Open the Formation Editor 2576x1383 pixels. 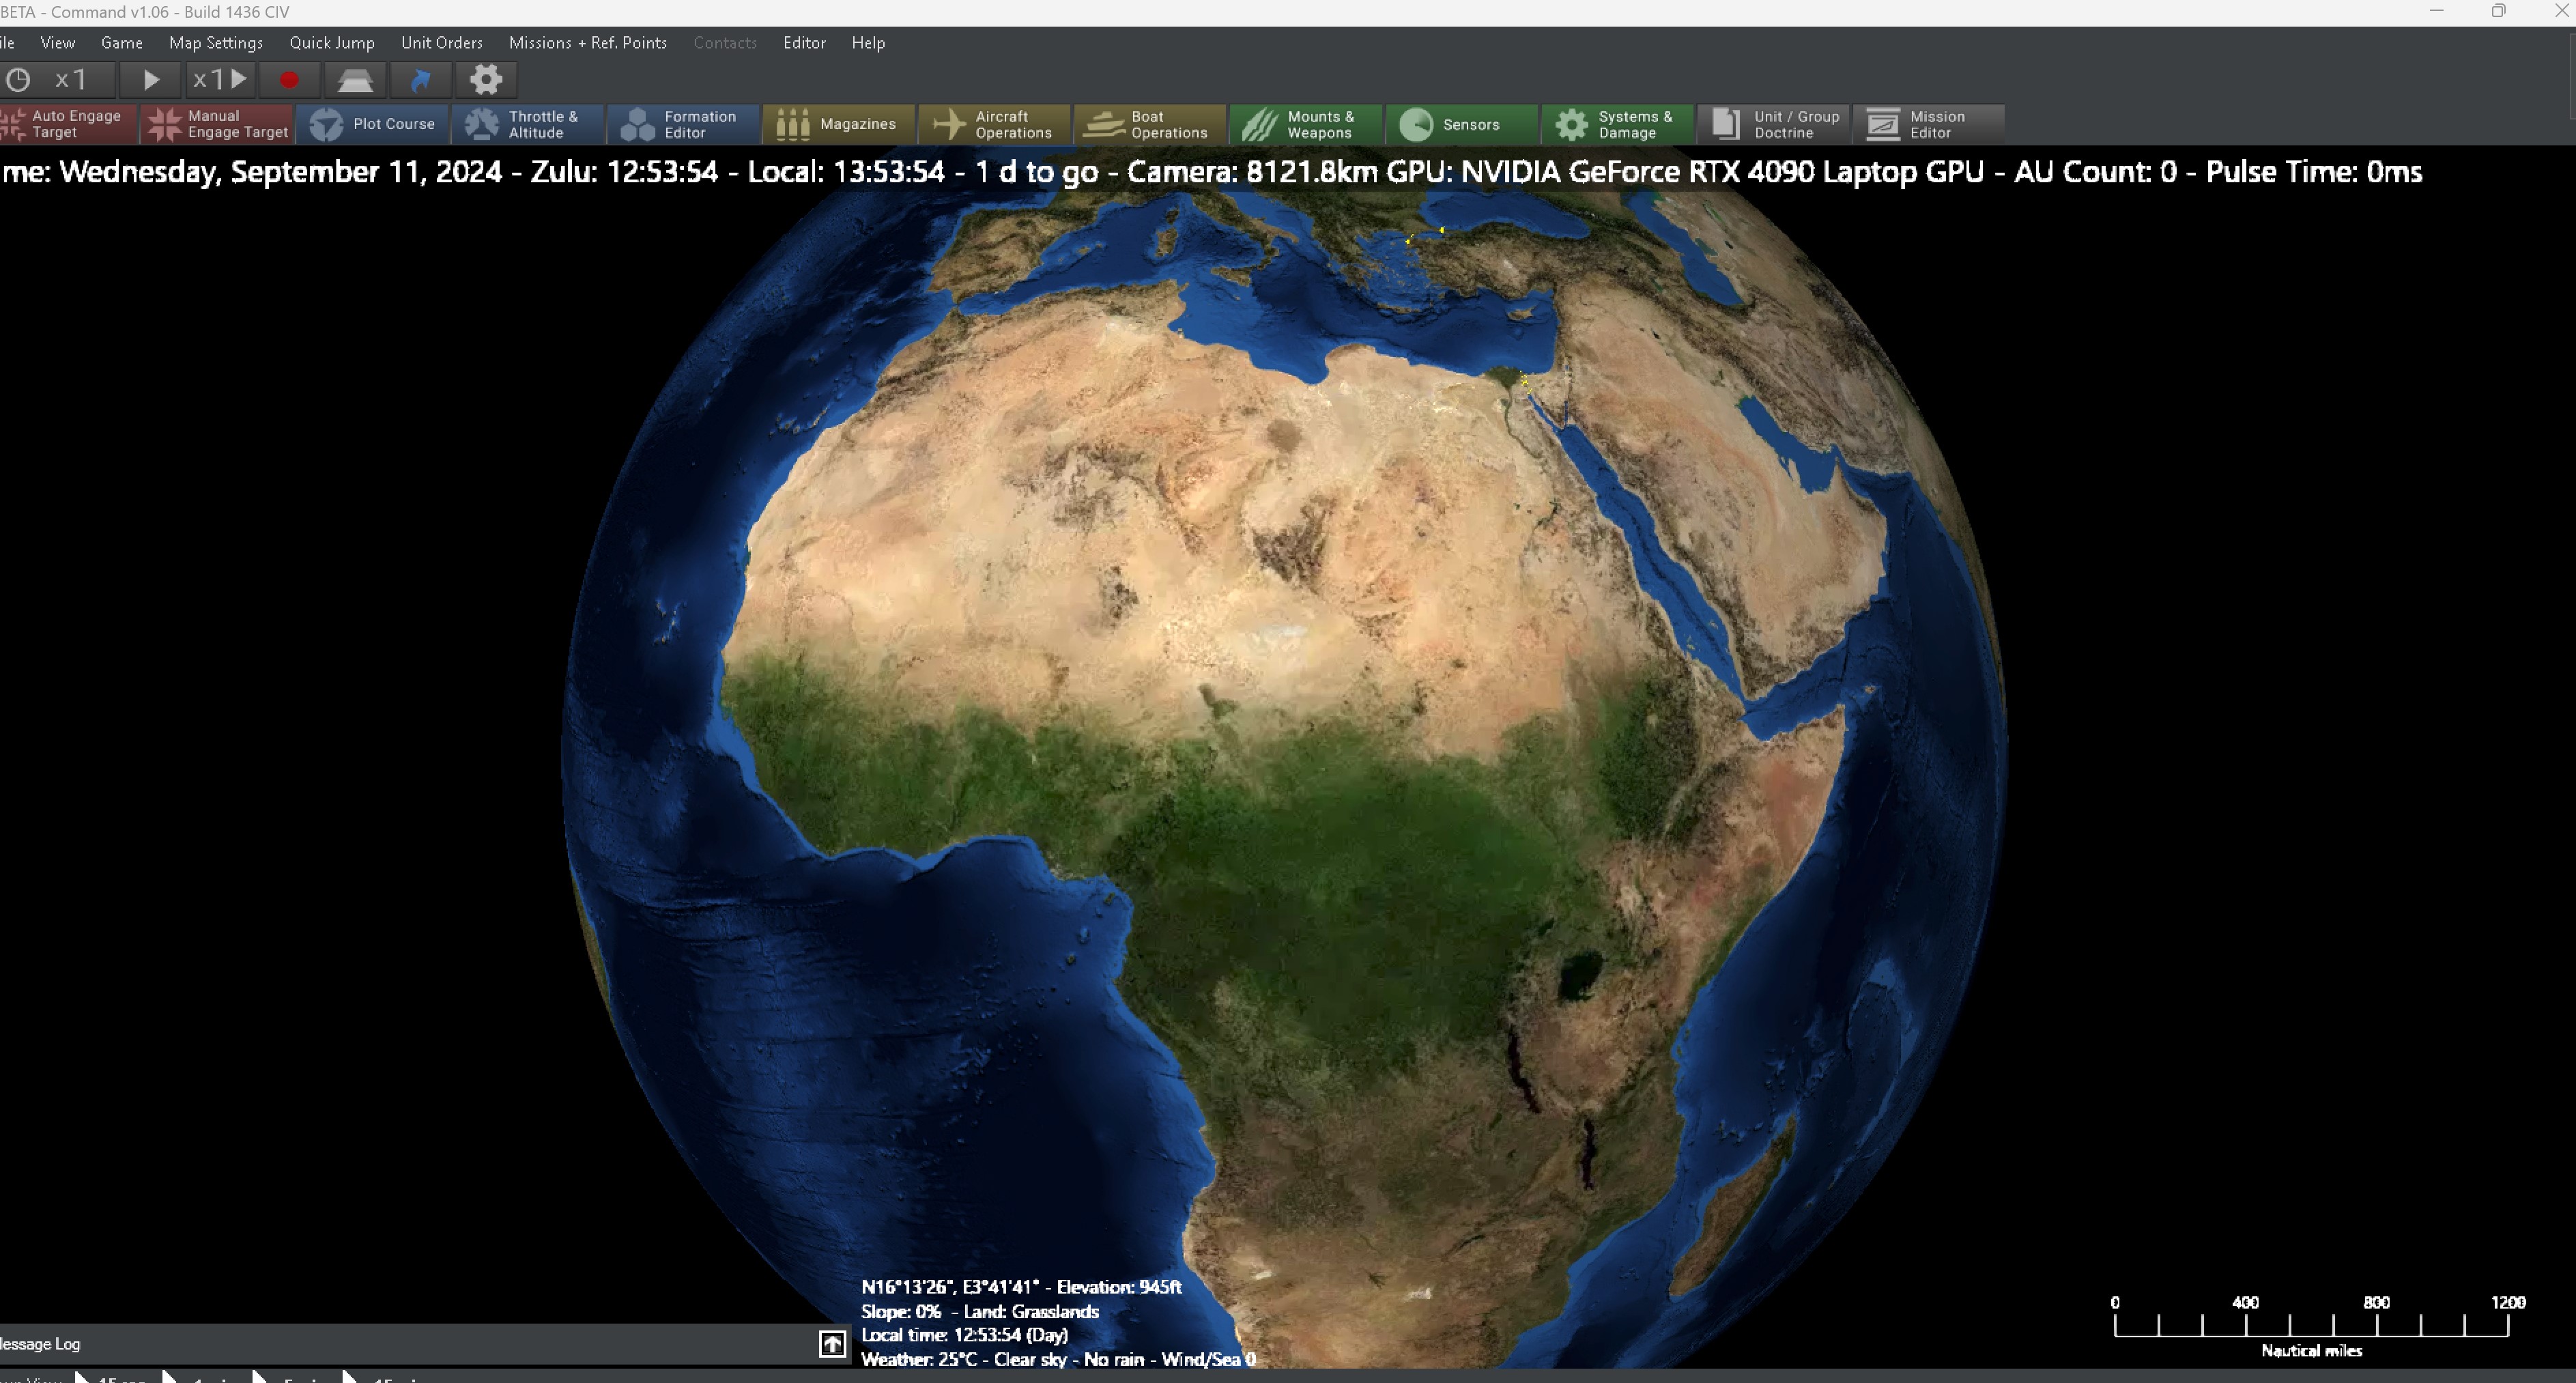[x=684, y=125]
